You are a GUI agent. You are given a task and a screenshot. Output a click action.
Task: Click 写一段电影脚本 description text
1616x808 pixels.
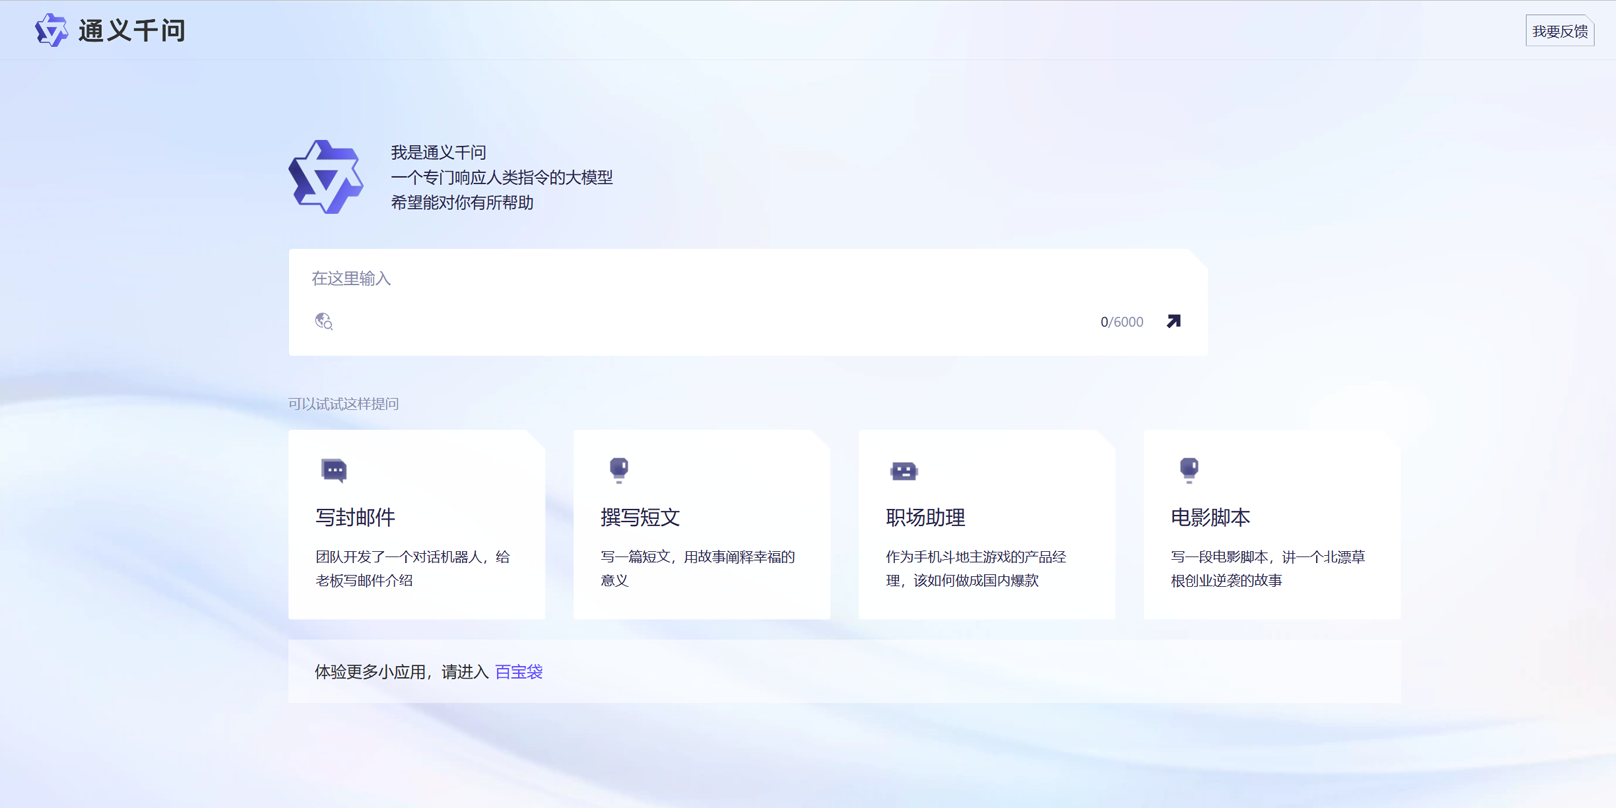click(1268, 568)
